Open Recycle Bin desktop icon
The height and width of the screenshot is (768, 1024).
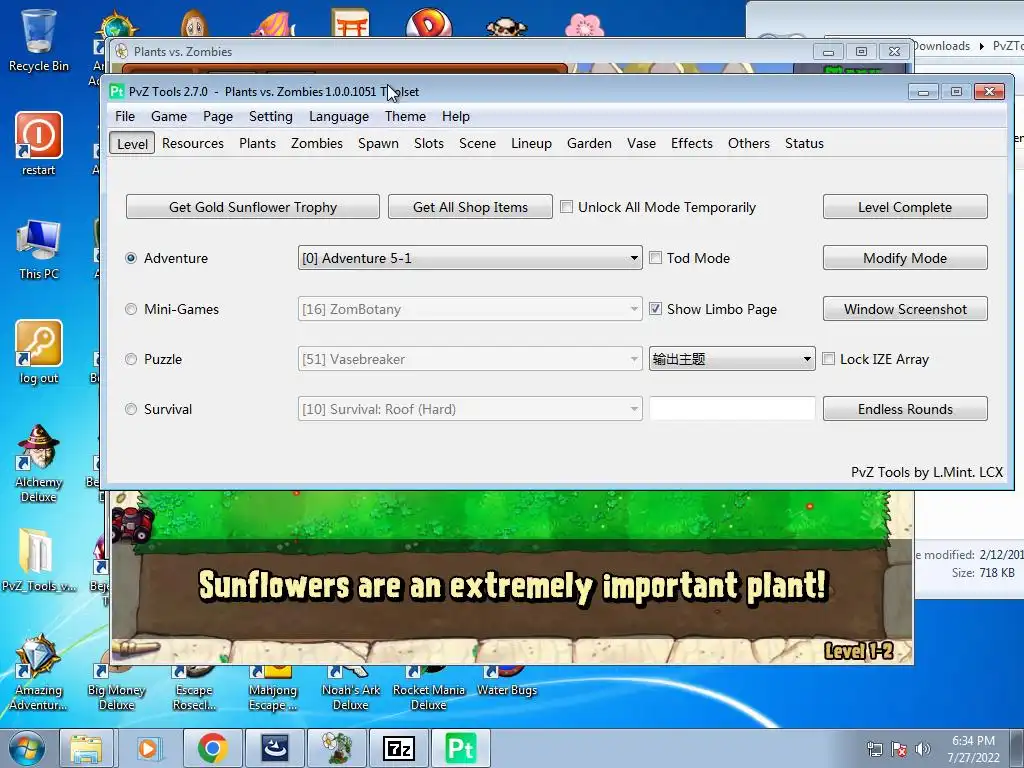click(x=39, y=39)
